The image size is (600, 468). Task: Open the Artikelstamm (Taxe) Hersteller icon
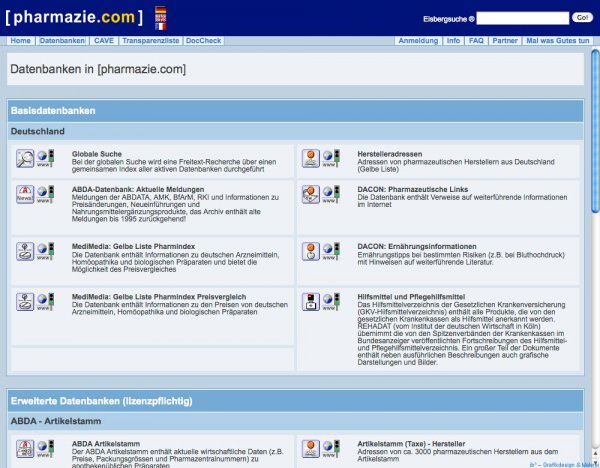pos(311,449)
